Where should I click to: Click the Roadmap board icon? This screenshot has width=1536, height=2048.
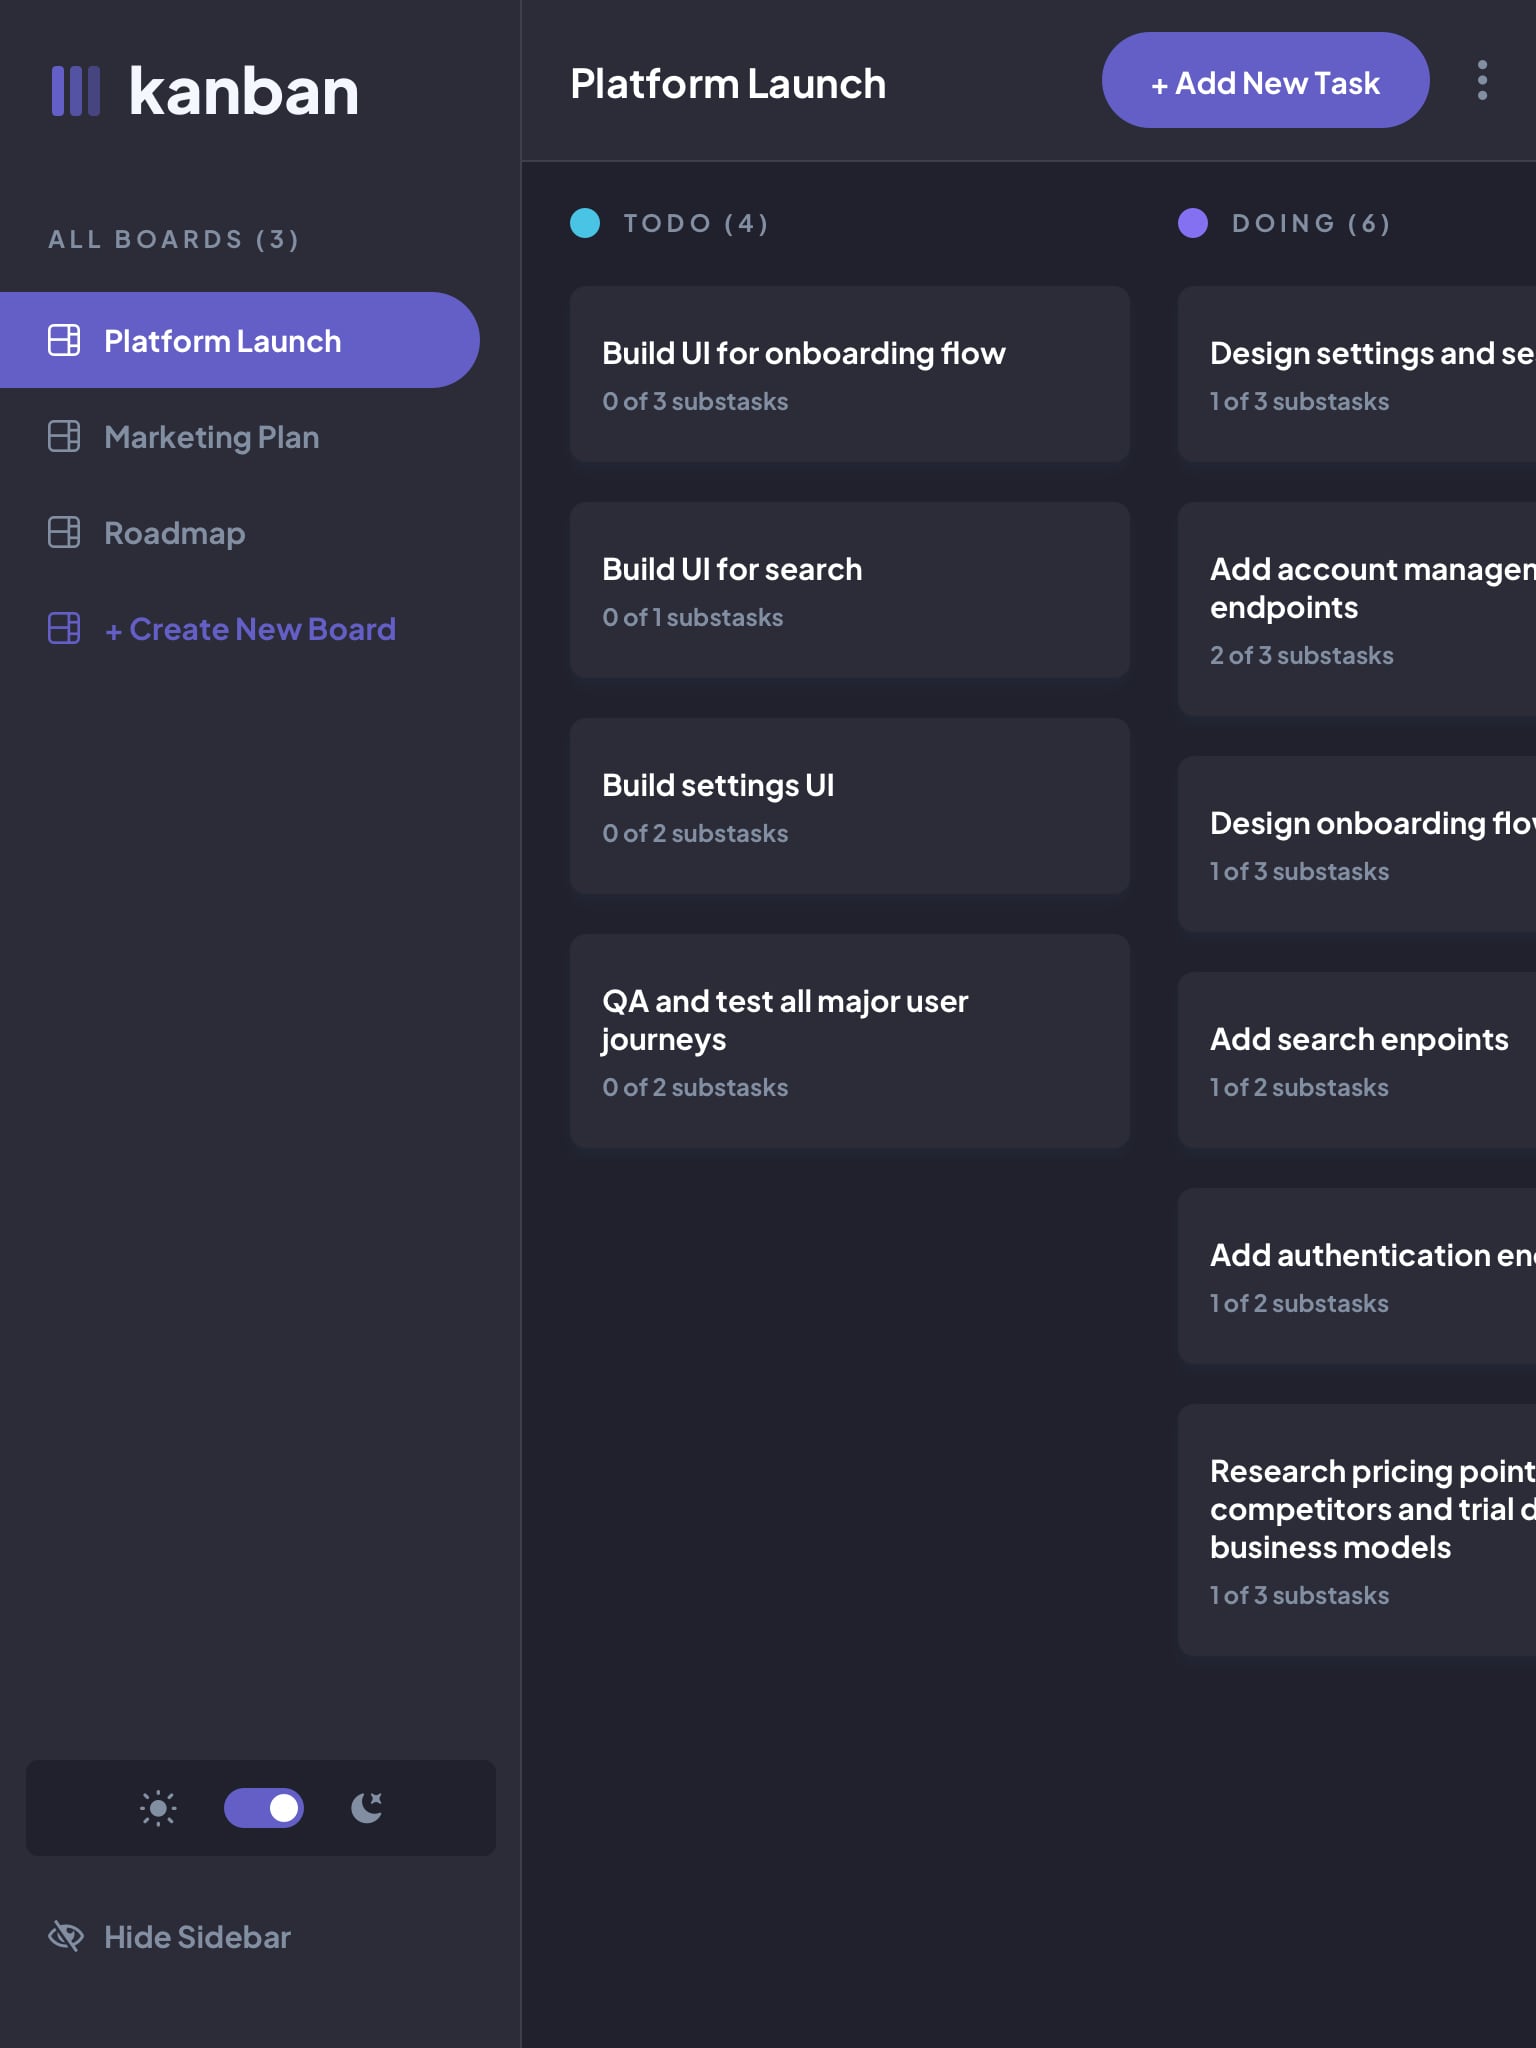tap(64, 532)
